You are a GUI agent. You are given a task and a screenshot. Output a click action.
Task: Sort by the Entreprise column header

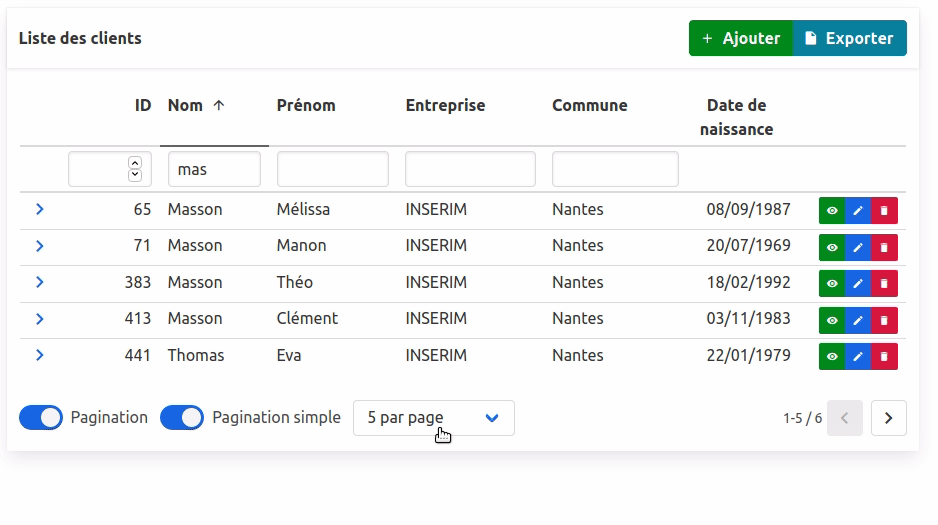[x=445, y=105]
